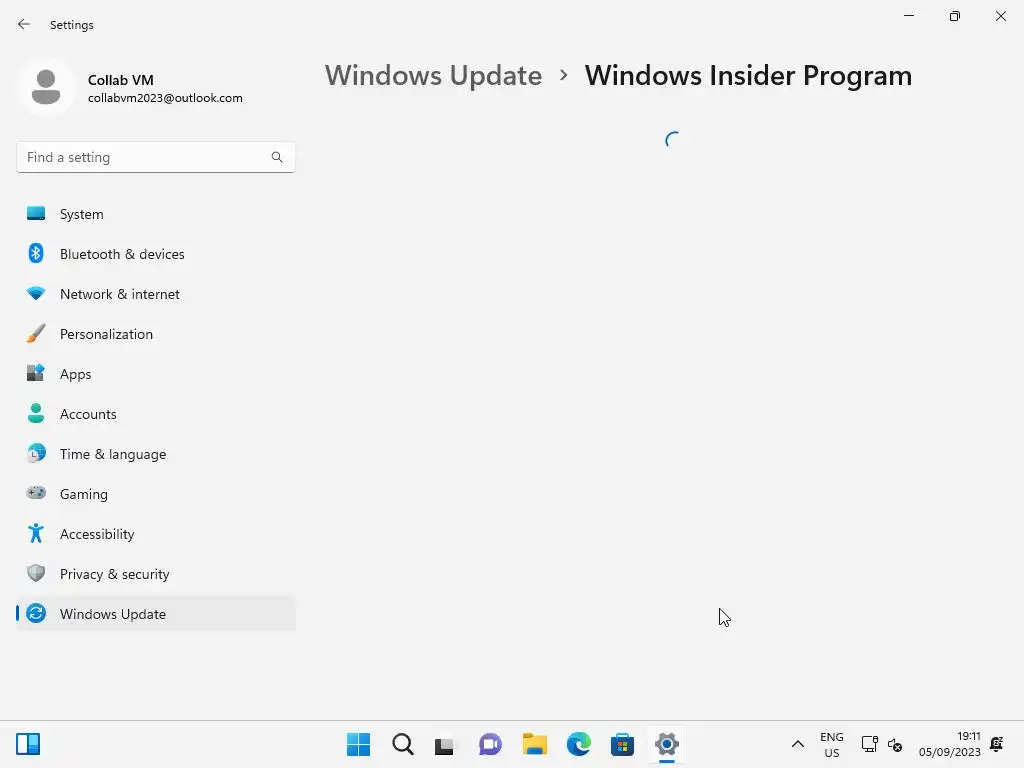Click the Collab VM account name

(x=121, y=80)
